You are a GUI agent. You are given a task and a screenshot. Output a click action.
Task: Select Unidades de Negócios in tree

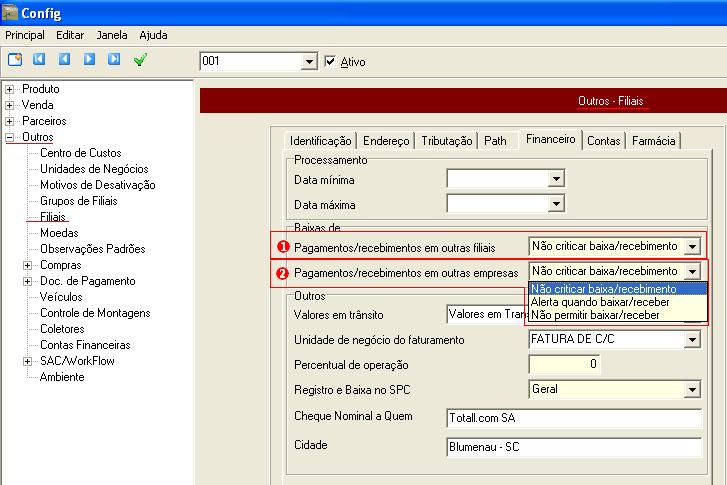click(94, 169)
